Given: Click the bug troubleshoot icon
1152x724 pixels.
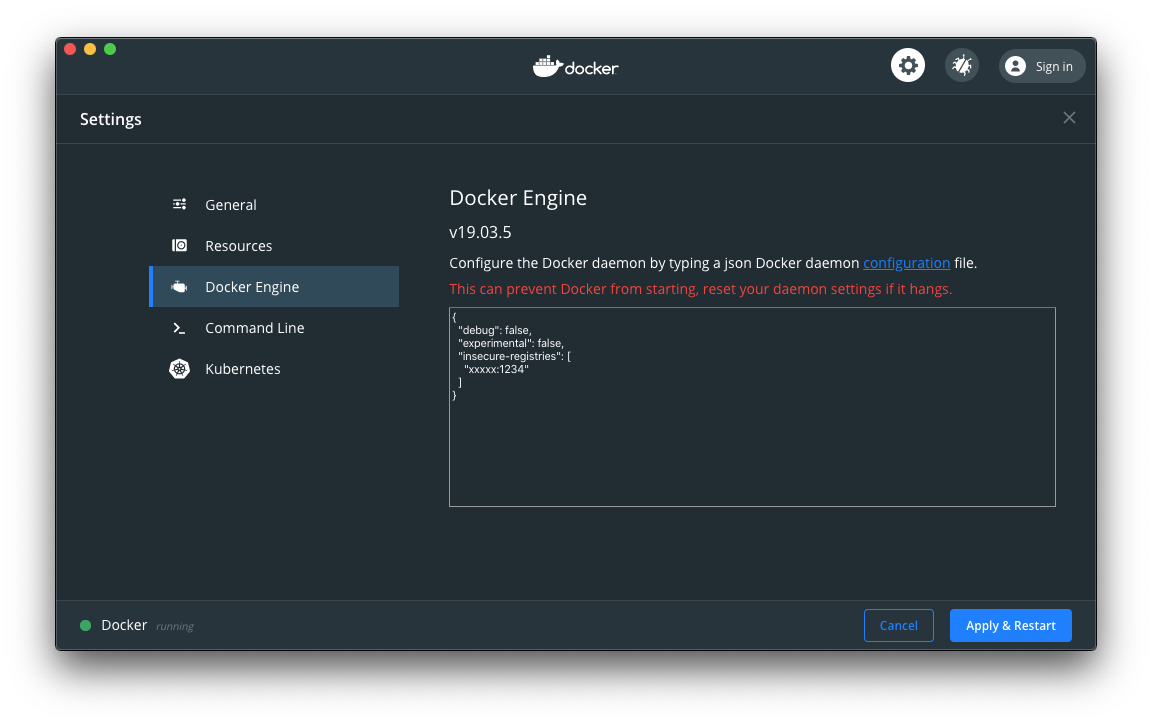Looking at the screenshot, I should coord(962,66).
